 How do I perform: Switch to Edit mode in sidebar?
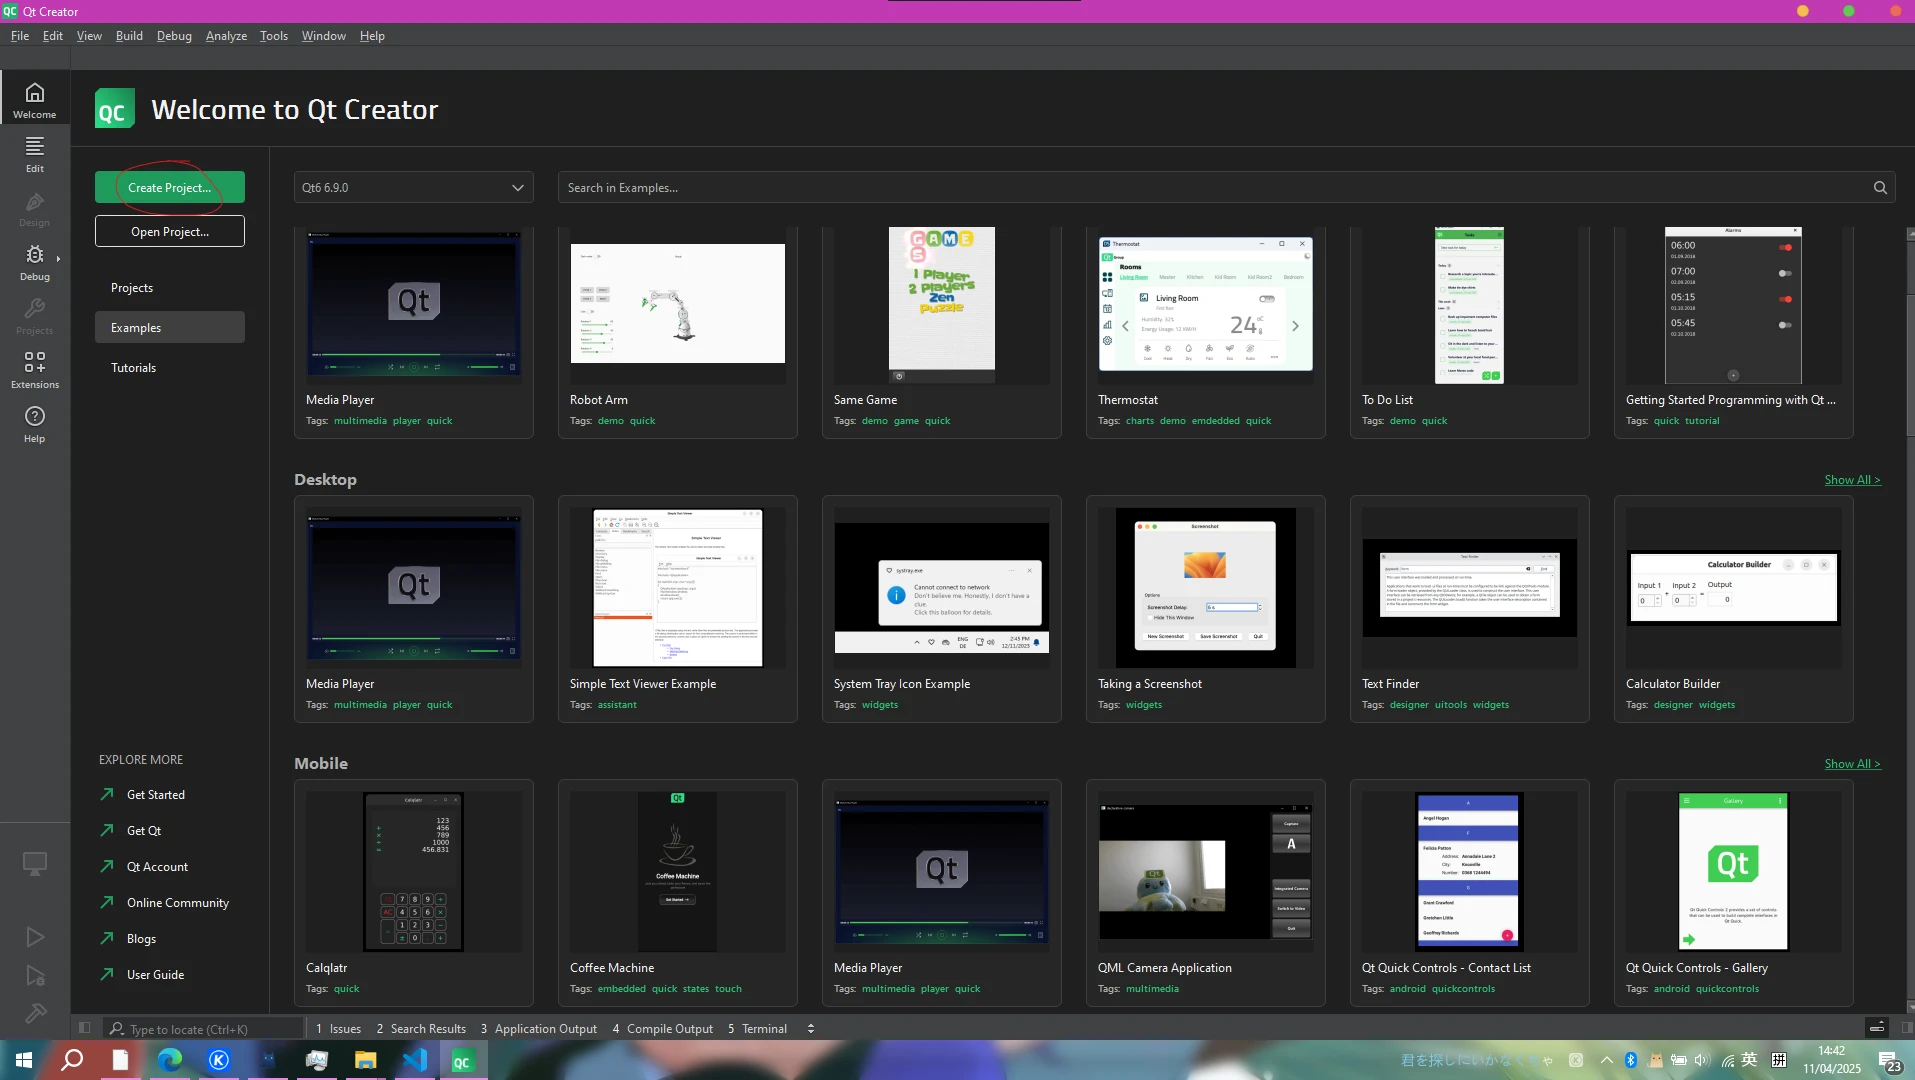point(35,153)
